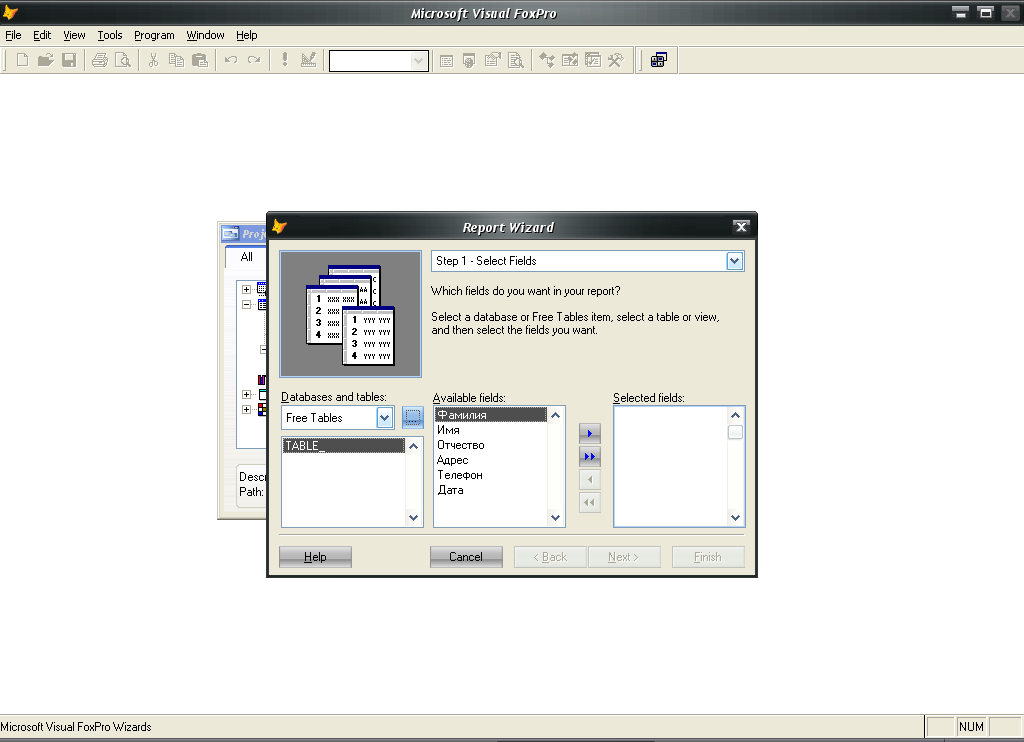Add selected field with single right arrow
This screenshot has width=1024, height=742.
[590, 433]
